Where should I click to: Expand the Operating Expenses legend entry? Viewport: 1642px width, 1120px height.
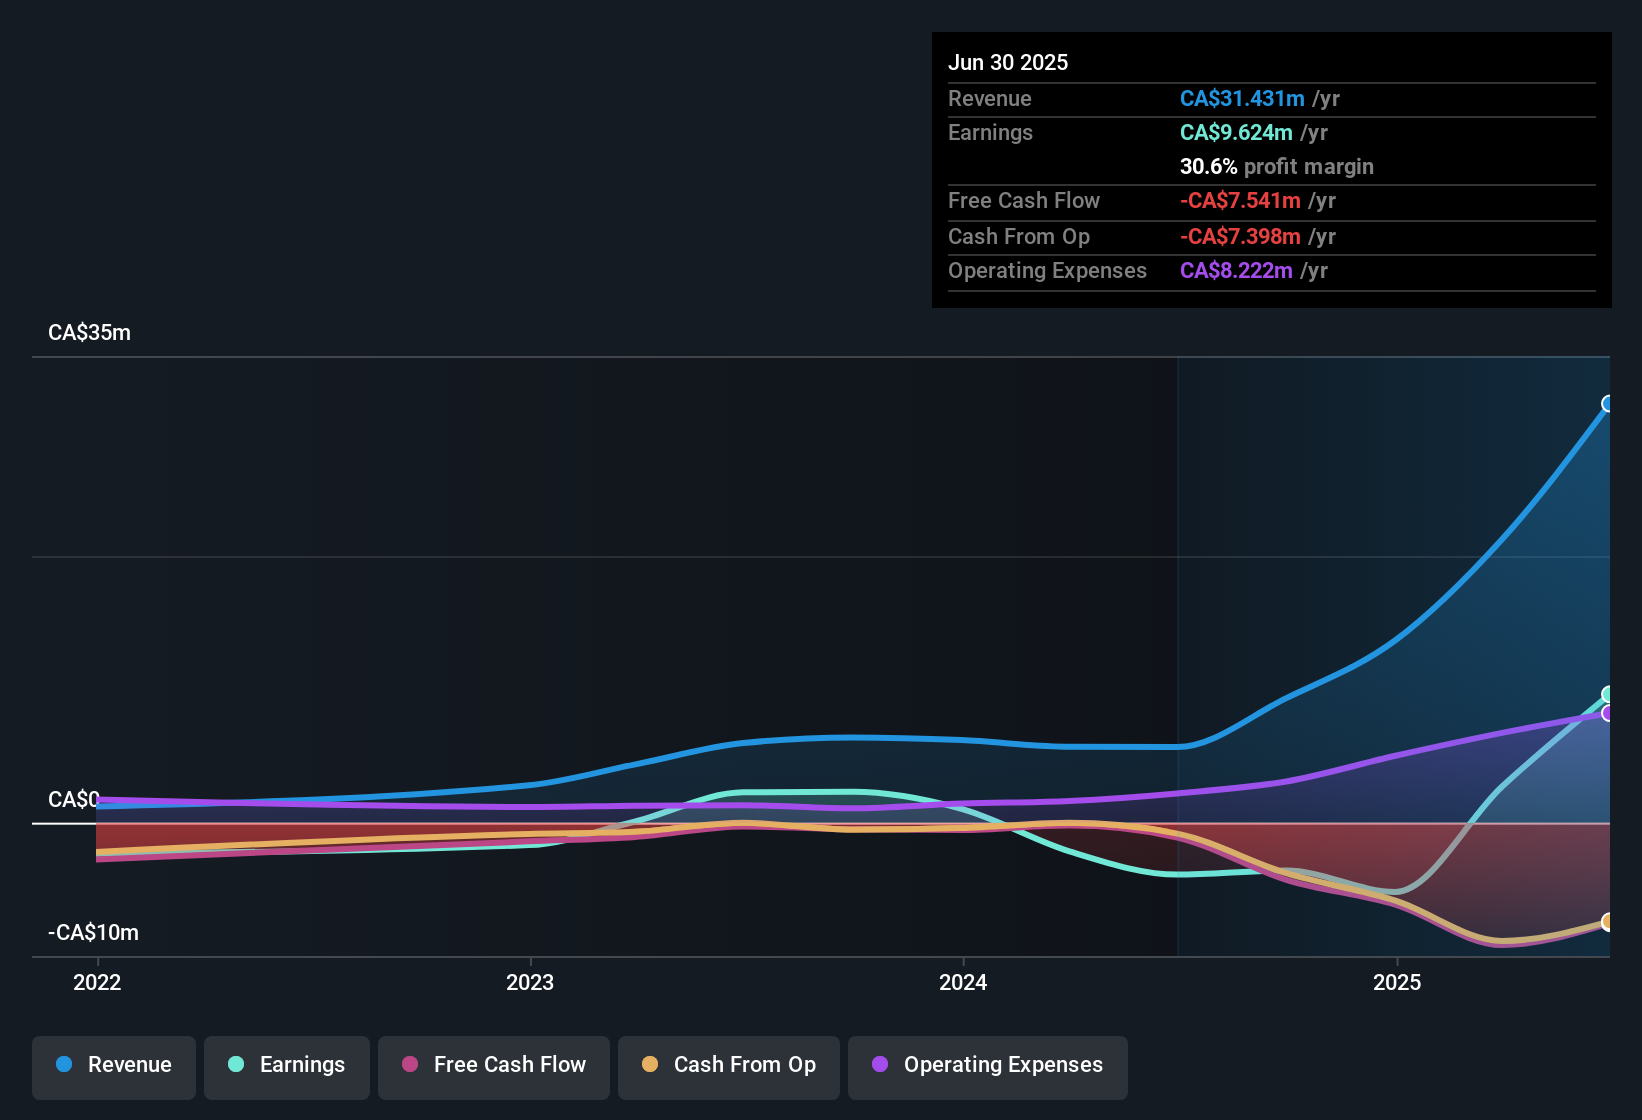987,1065
